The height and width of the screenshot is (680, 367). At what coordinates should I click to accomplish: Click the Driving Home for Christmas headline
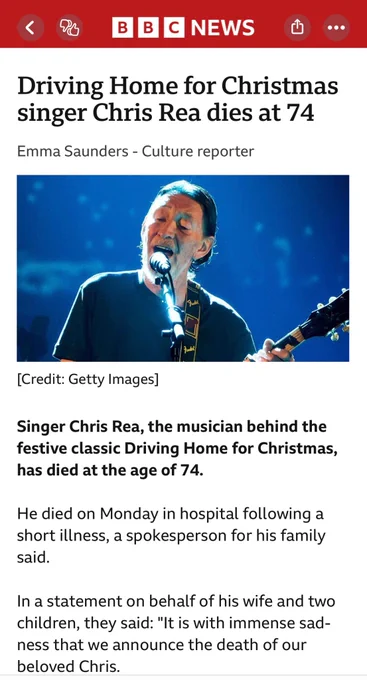click(x=177, y=99)
